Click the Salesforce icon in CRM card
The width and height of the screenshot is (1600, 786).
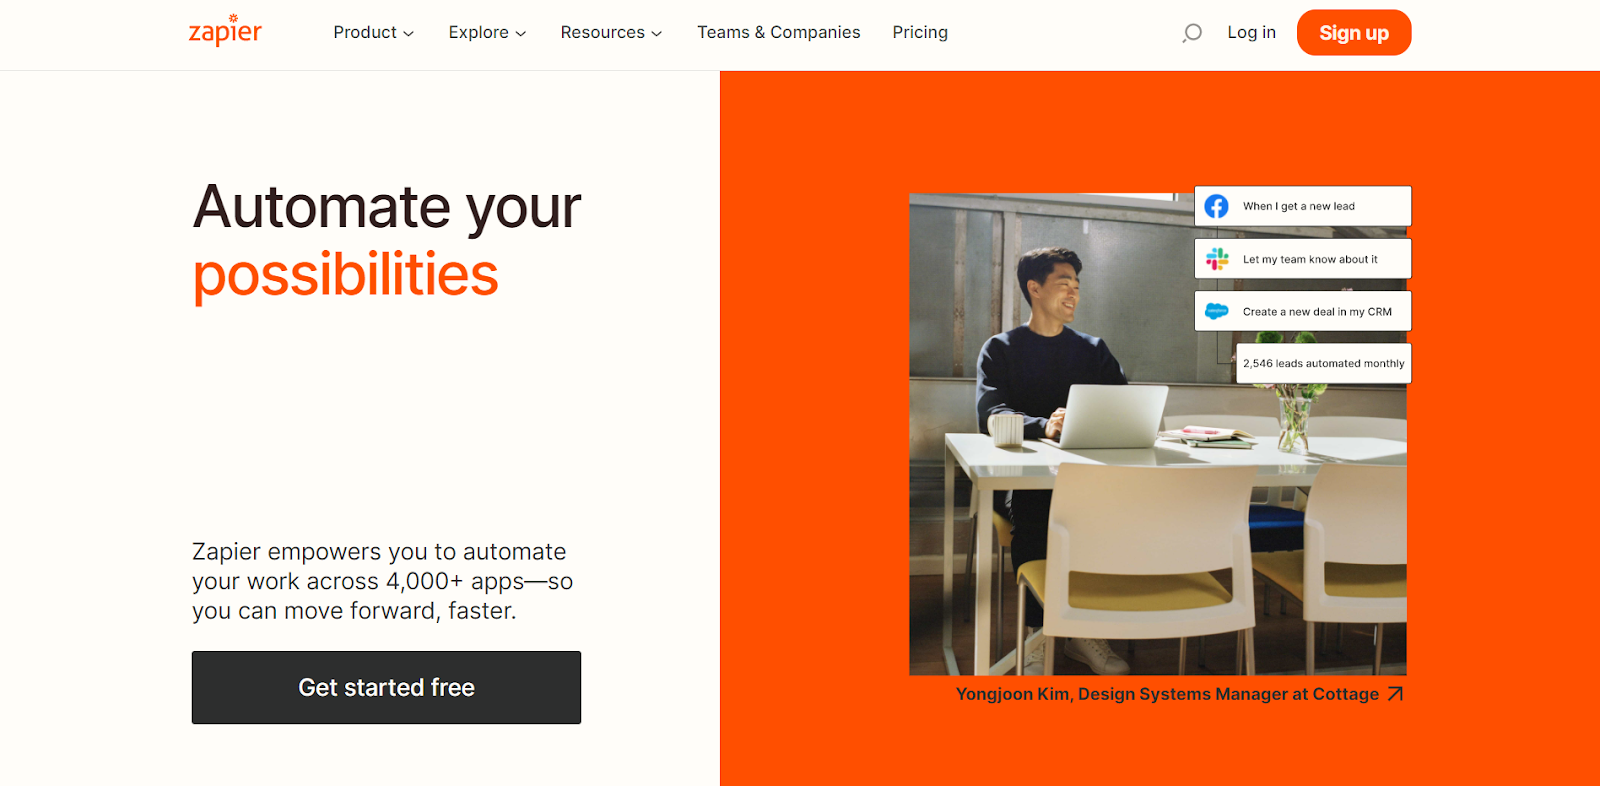point(1217,311)
